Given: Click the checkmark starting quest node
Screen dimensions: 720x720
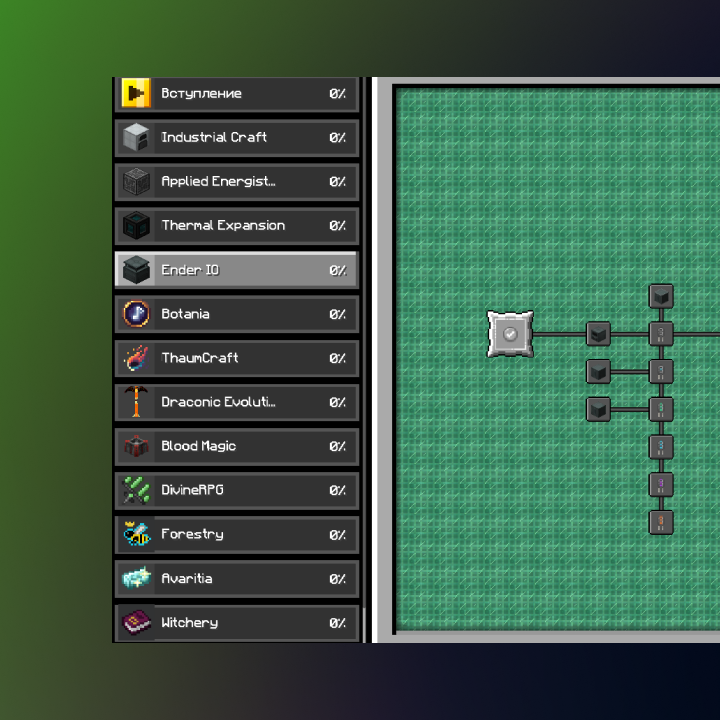Looking at the screenshot, I should click(x=510, y=334).
